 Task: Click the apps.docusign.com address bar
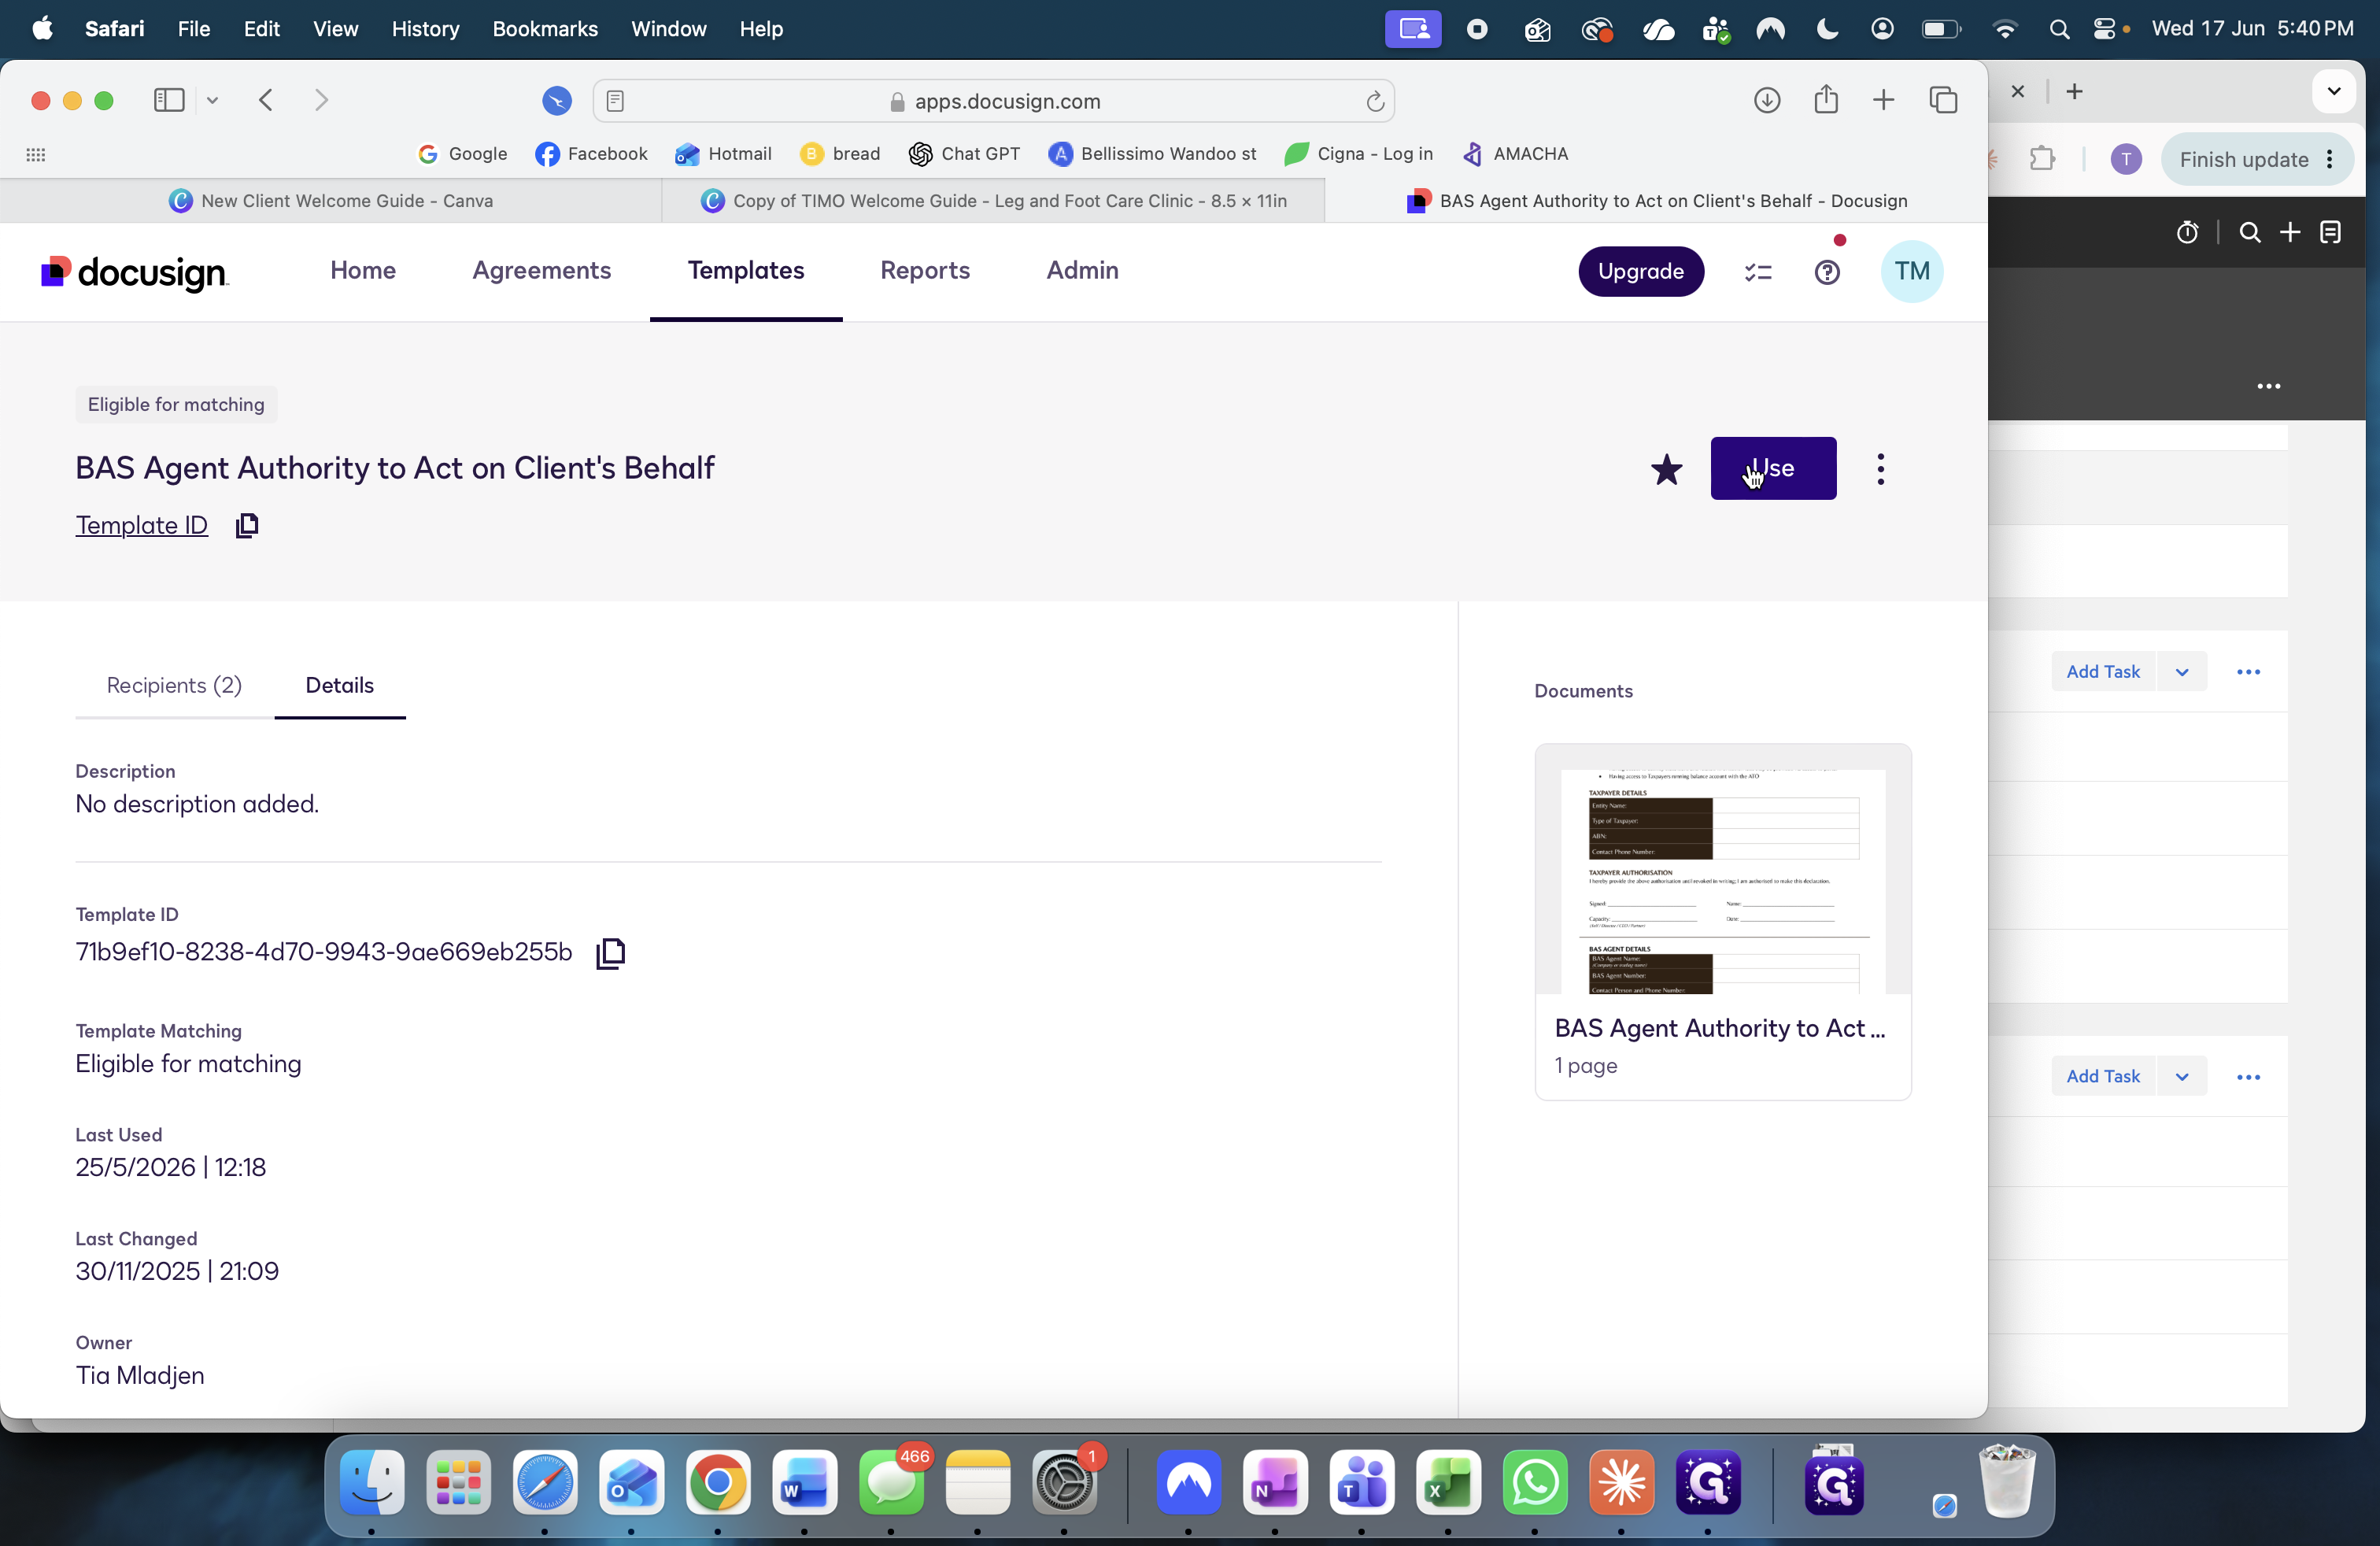[993, 101]
